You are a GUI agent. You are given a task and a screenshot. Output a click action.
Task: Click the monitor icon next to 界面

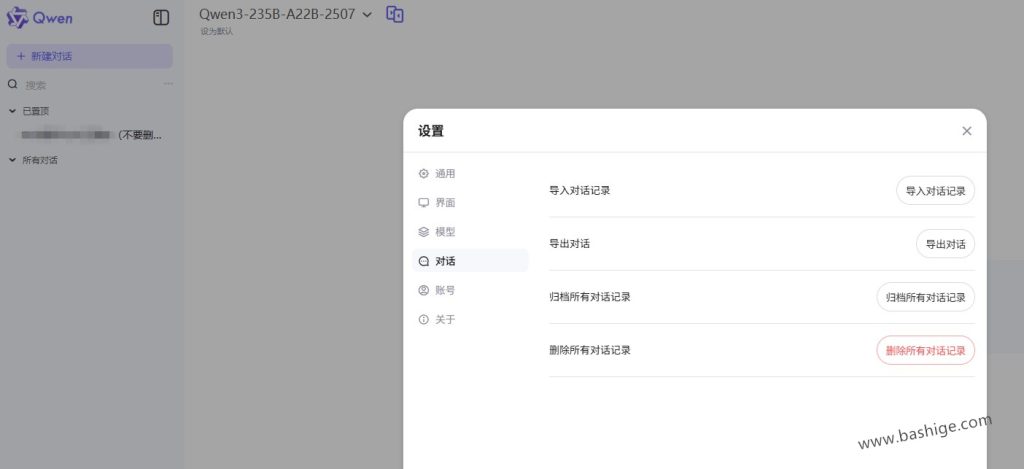coord(423,202)
